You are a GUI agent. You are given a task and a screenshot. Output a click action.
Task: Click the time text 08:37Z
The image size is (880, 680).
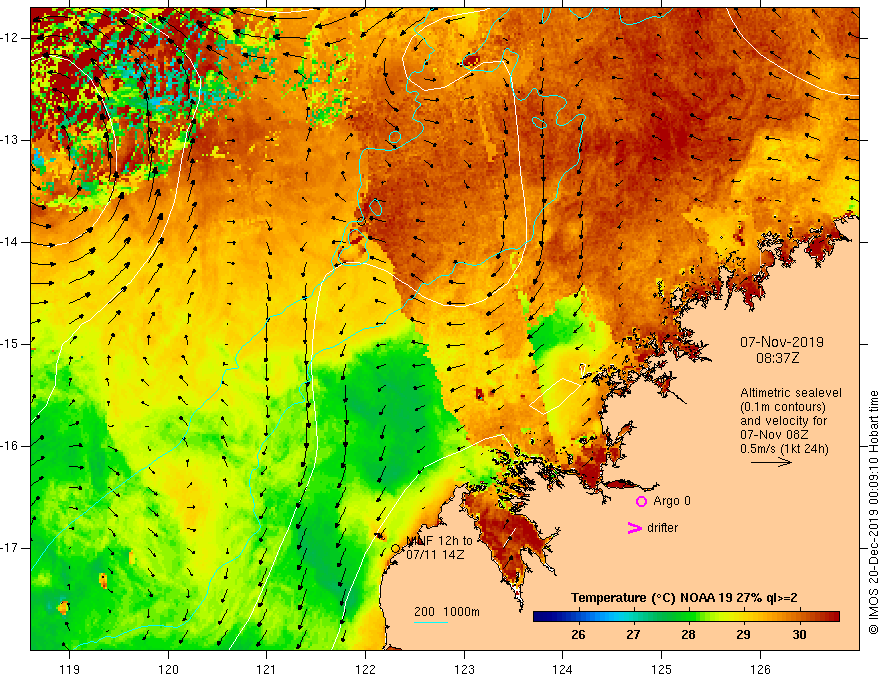(777, 358)
